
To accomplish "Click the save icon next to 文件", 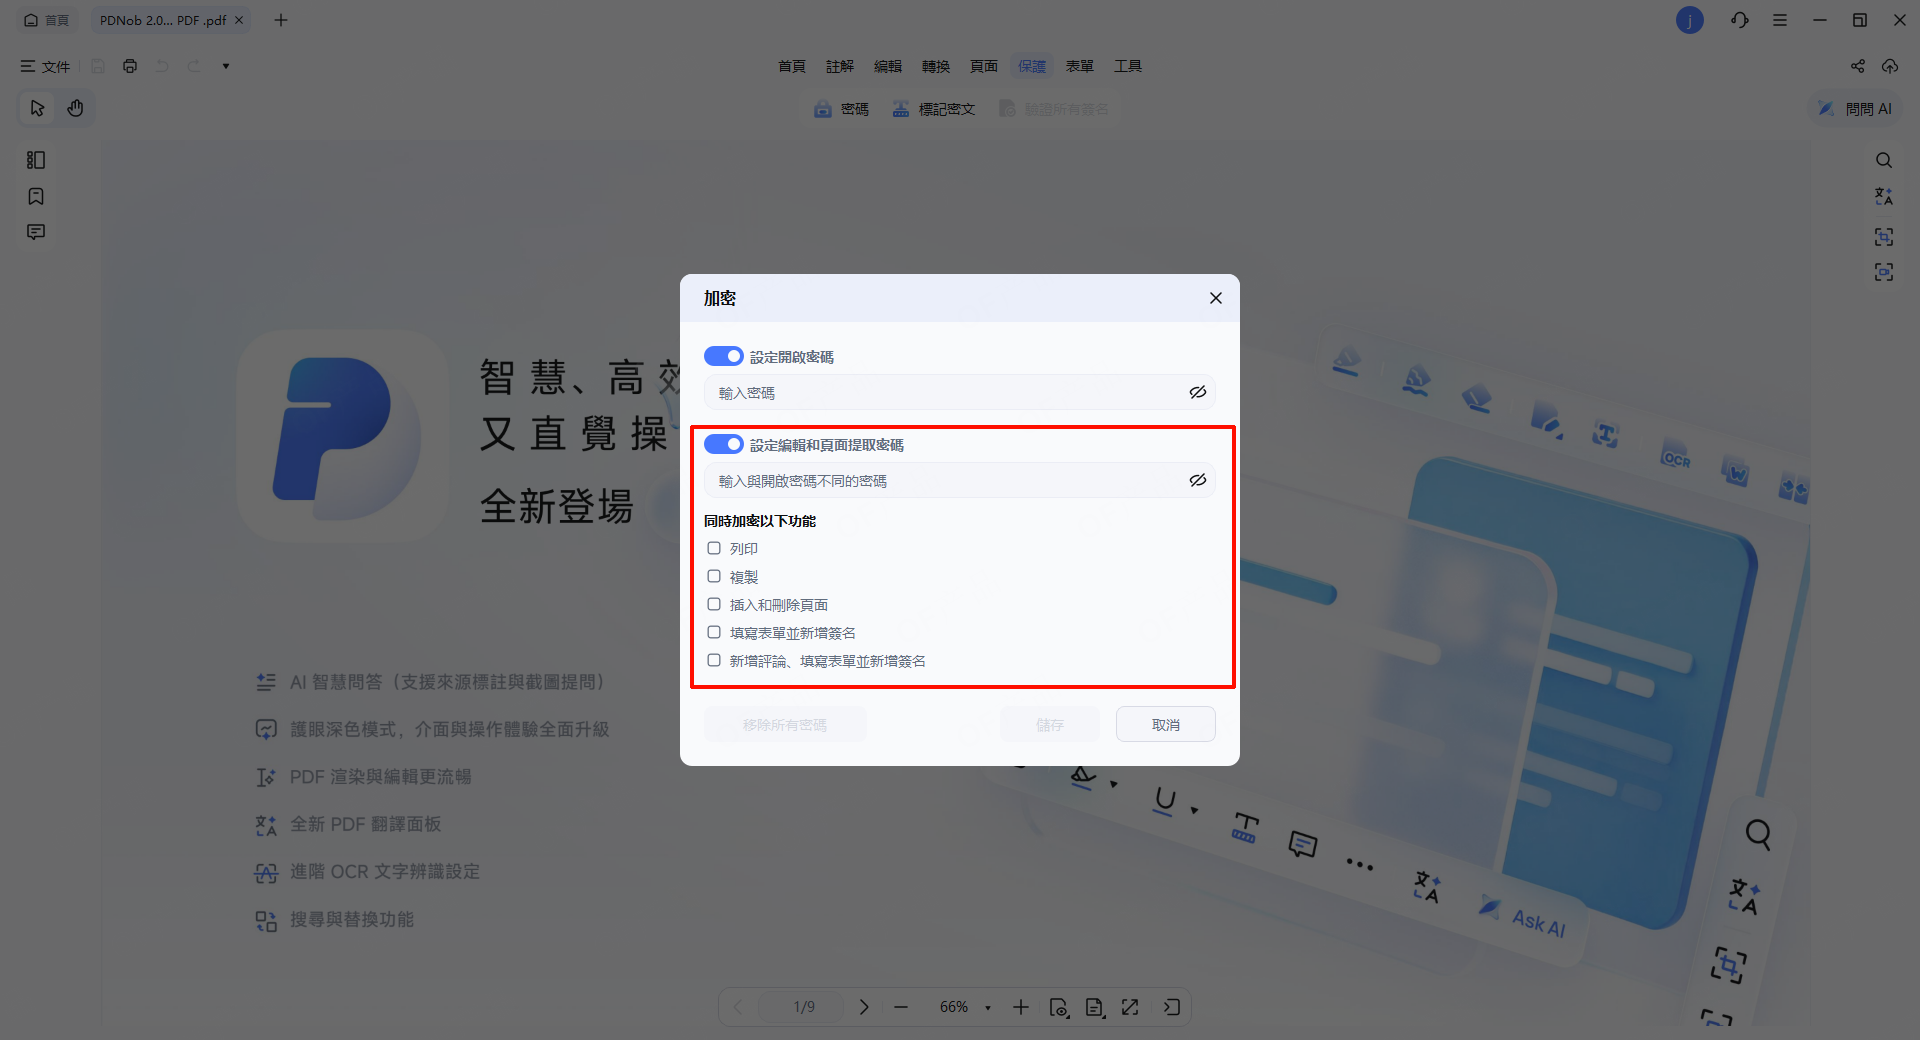I will click(98, 66).
